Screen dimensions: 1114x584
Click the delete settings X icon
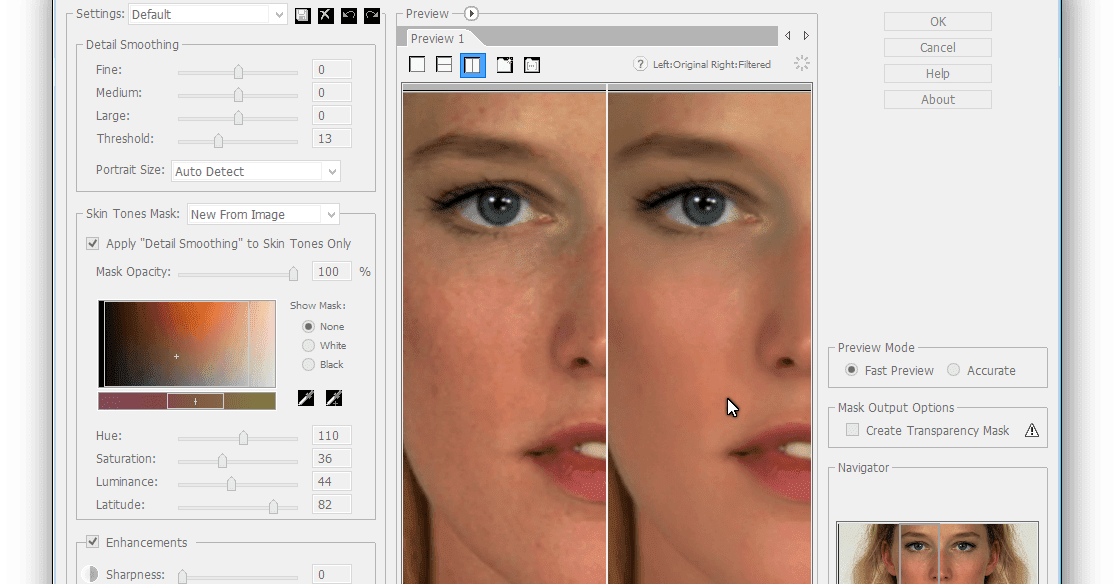tap(325, 14)
